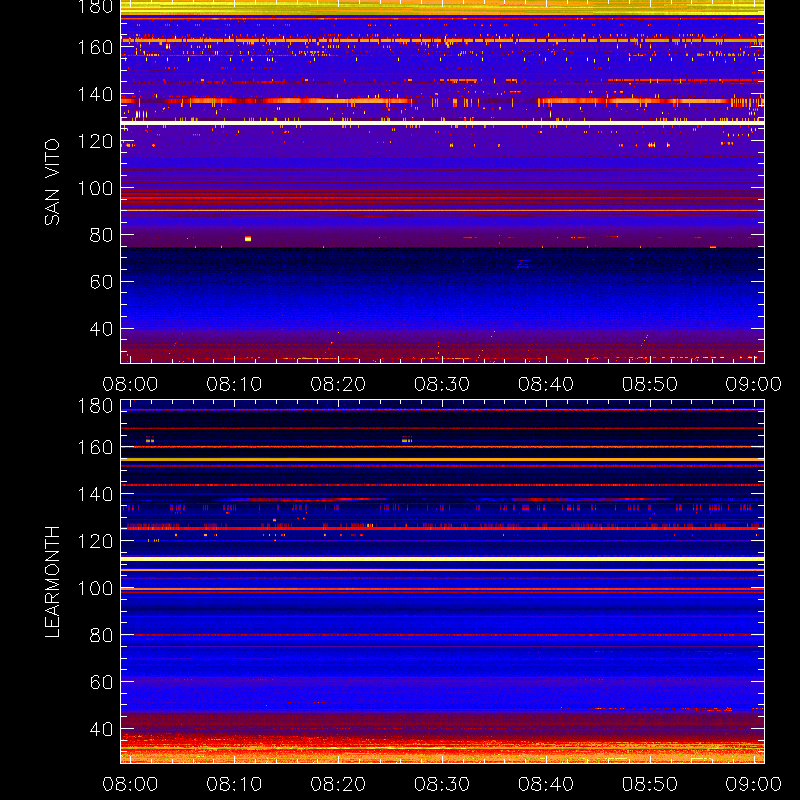This screenshot has width=800, height=800.
Task: Click the 08:10 time label below San Vito plot
Action: (x=234, y=384)
